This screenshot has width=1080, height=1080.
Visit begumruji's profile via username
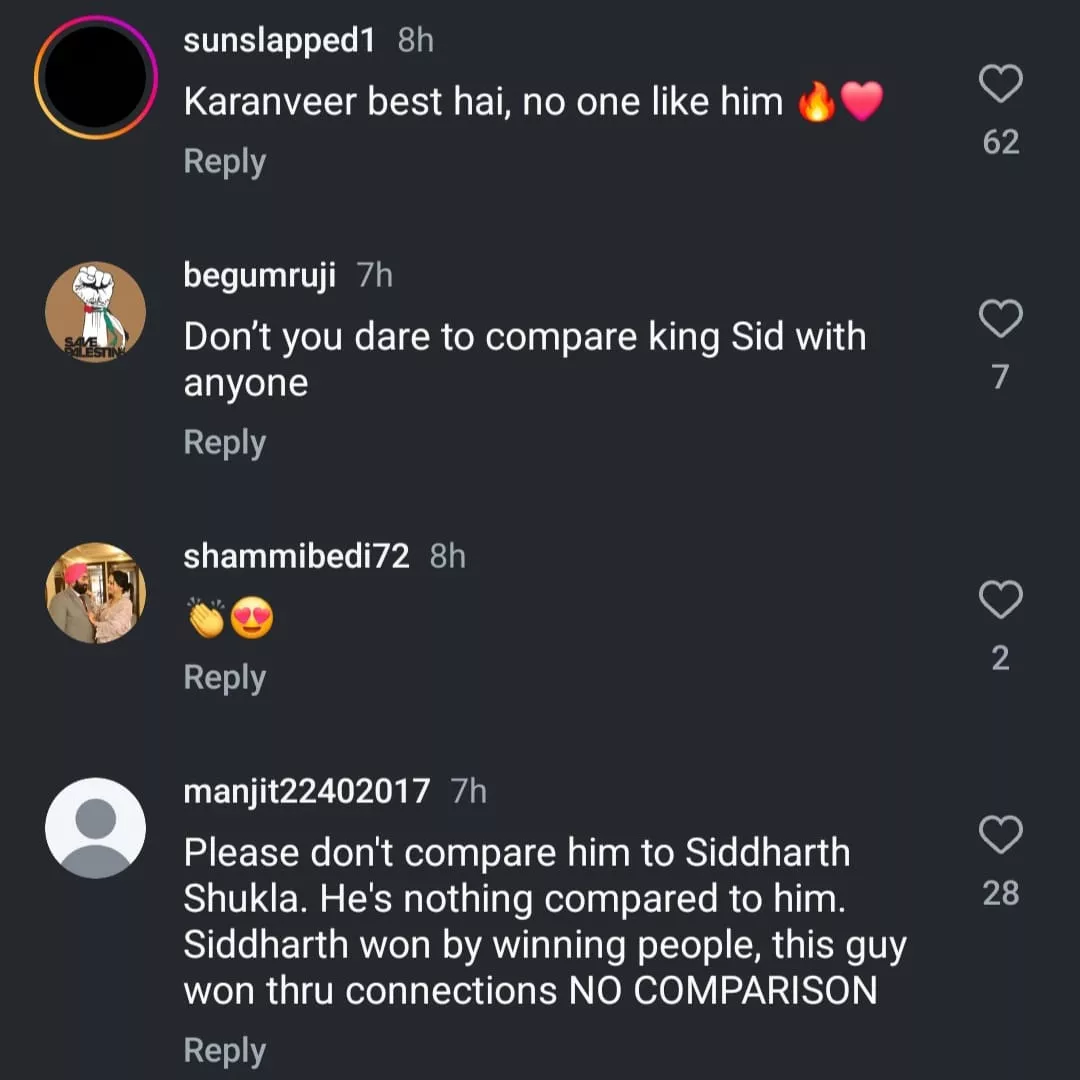[x=260, y=276]
